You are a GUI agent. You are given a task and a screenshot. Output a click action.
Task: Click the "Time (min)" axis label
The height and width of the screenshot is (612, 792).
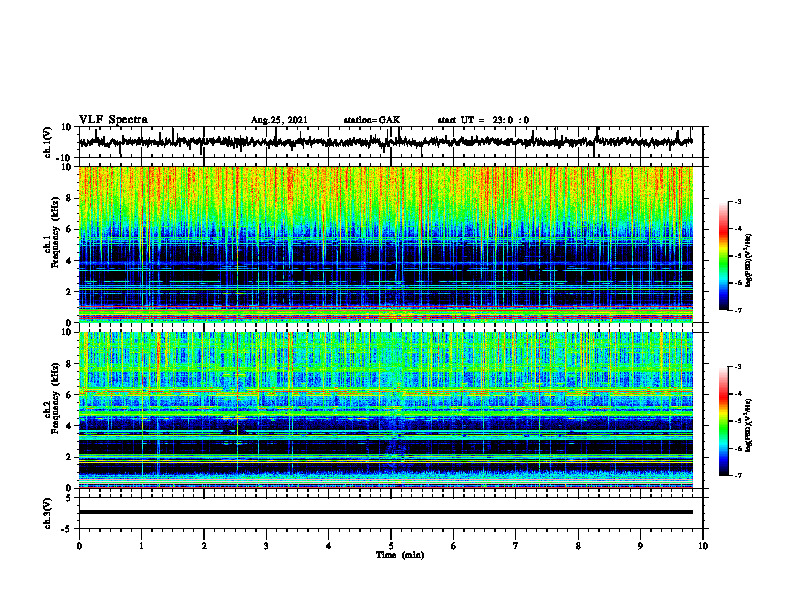[400, 555]
